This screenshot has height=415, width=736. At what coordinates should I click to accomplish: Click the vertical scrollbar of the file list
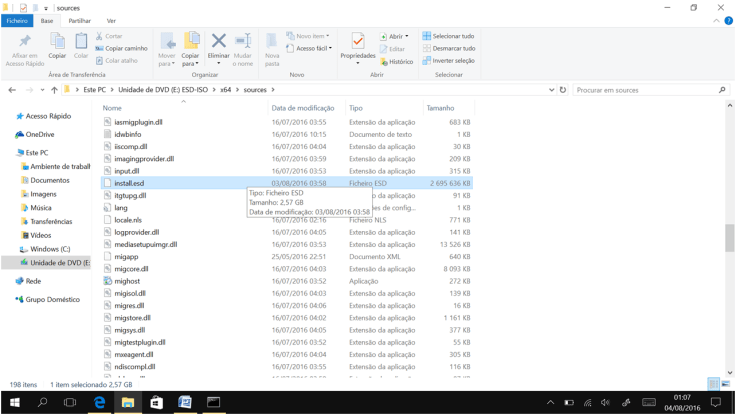(730, 238)
